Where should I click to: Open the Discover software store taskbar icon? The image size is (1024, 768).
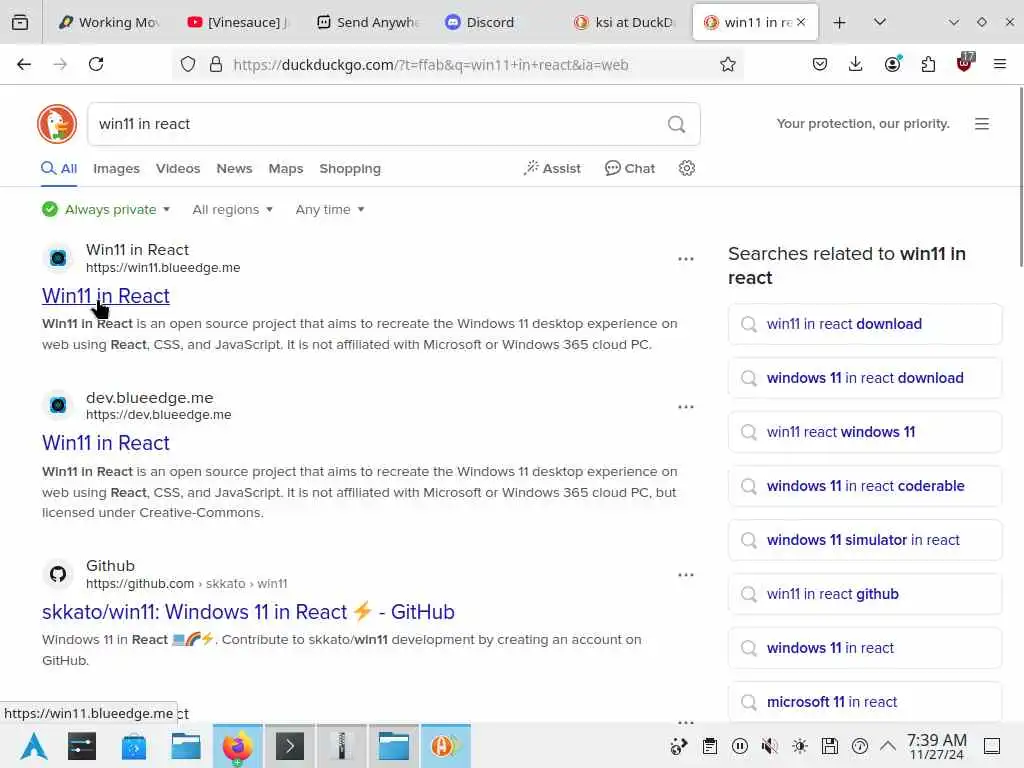coord(134,746)
